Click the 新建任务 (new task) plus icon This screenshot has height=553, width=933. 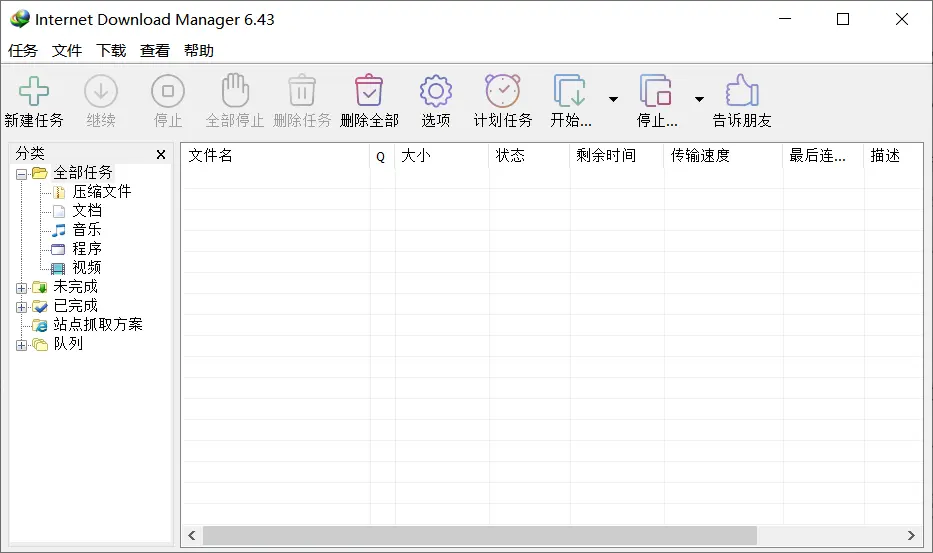(34, 91)
